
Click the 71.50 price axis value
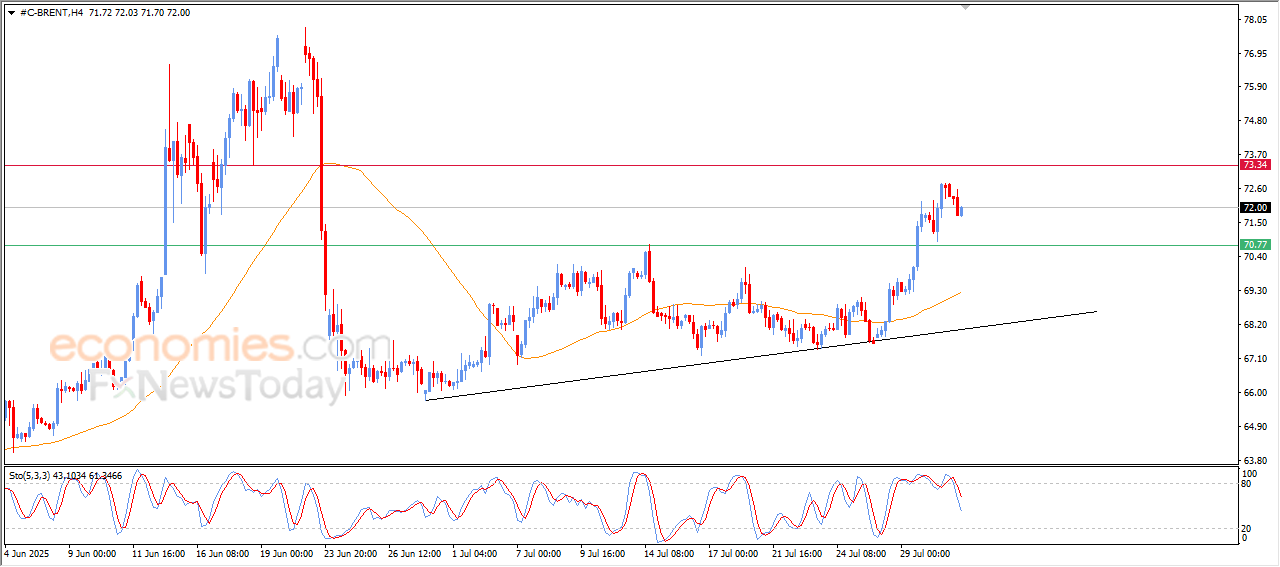[x=1254, y=223]
